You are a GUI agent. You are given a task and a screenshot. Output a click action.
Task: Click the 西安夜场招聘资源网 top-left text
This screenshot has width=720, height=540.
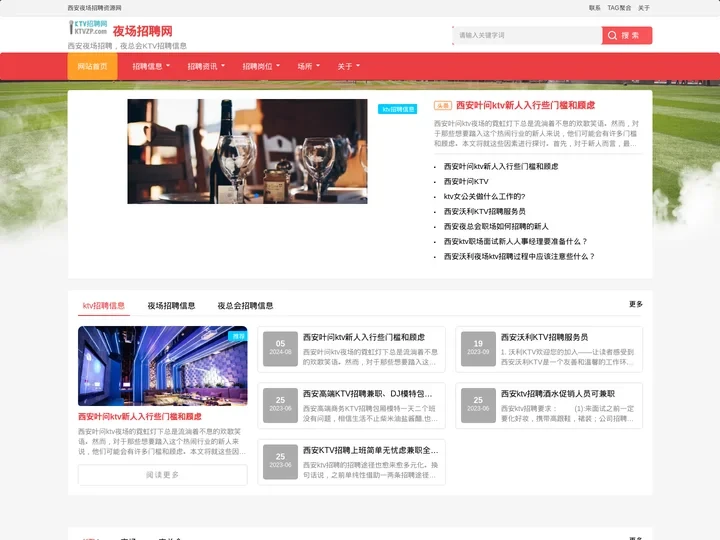[95, 8]
